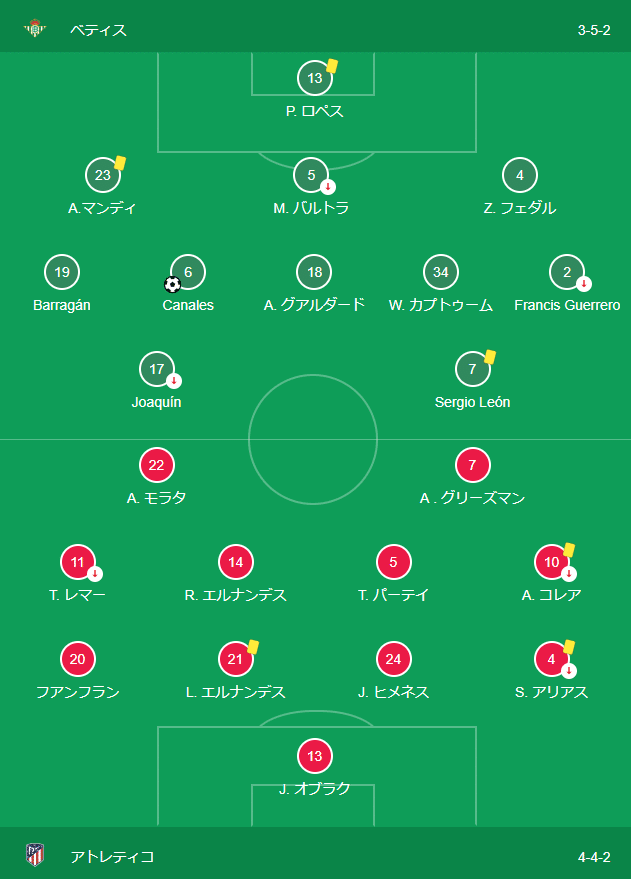This screenshot has height=879, width=631.
Task: Click the 4-4-2 formation label
Action: pos(594,857)
